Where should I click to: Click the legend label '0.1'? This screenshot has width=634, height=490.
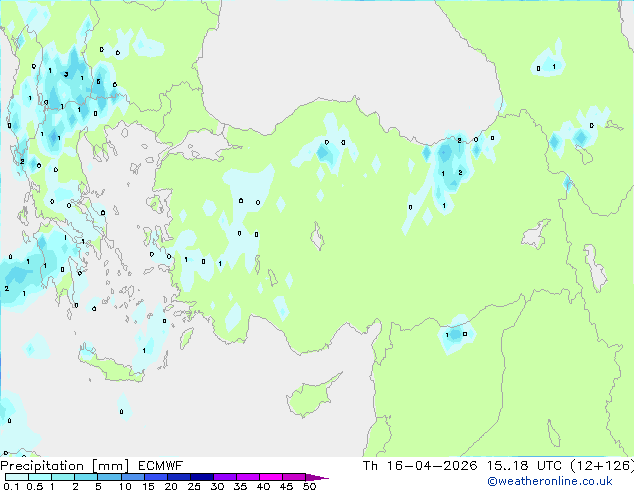point(9,486)
